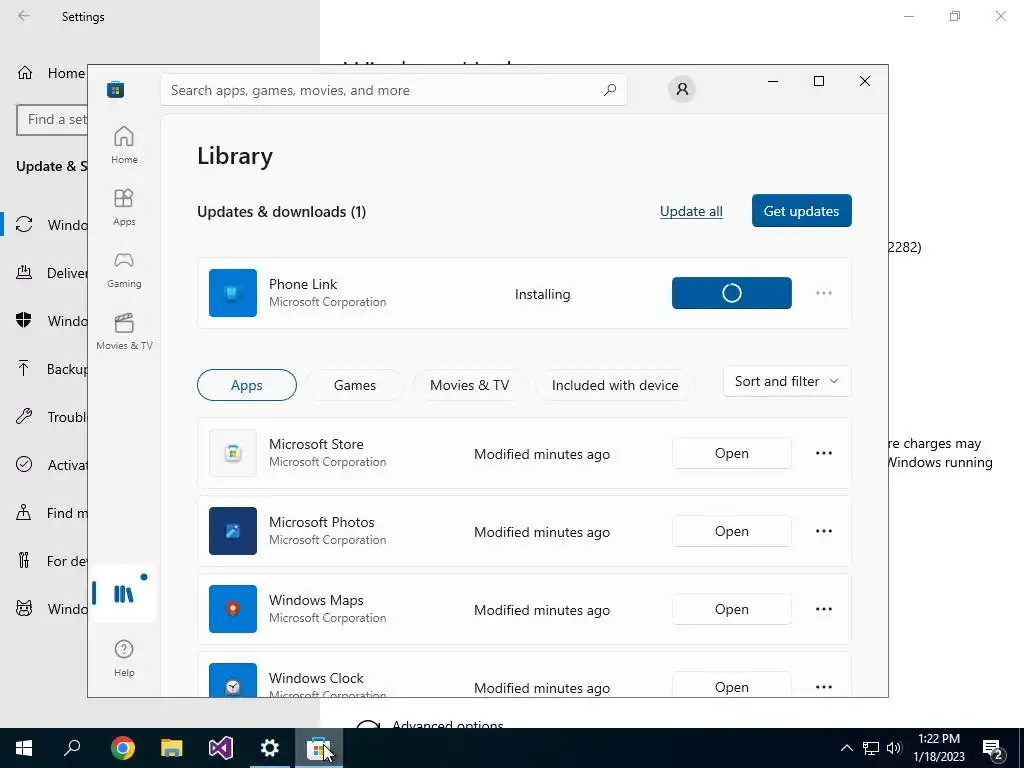This screenshot has height=768, width=1024.
Task: Click the Microsoft Photos app icon
Action: [x=232, y=531]
